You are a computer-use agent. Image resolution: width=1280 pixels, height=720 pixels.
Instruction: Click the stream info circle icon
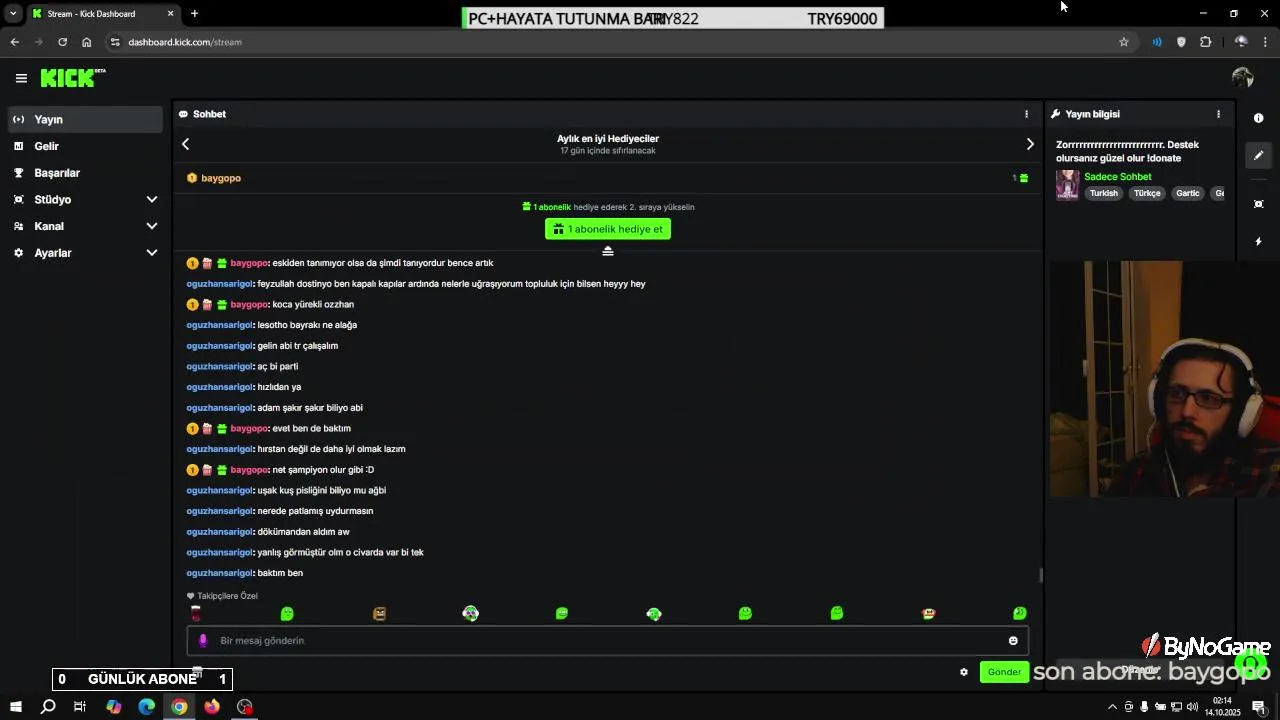(x=1259, y=118)
